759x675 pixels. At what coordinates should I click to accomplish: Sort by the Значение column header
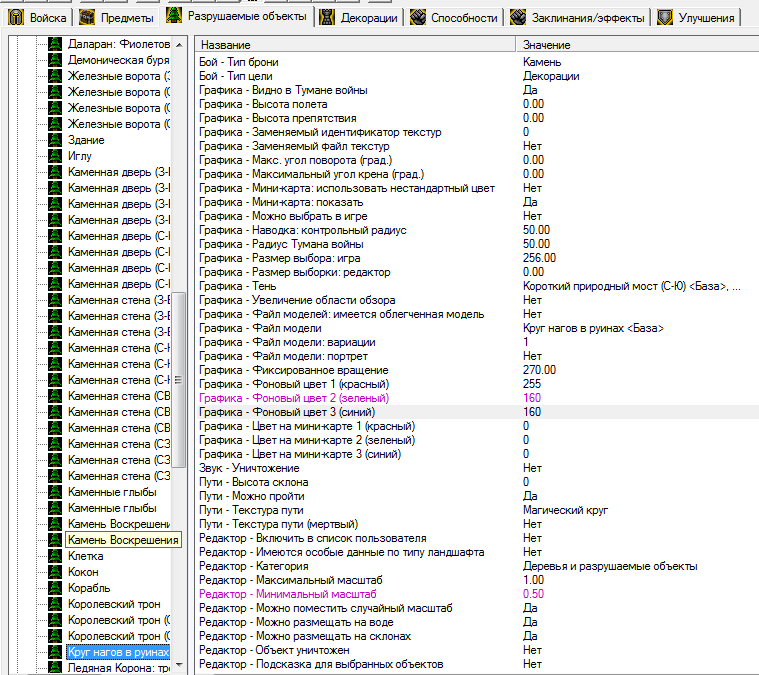638,45
